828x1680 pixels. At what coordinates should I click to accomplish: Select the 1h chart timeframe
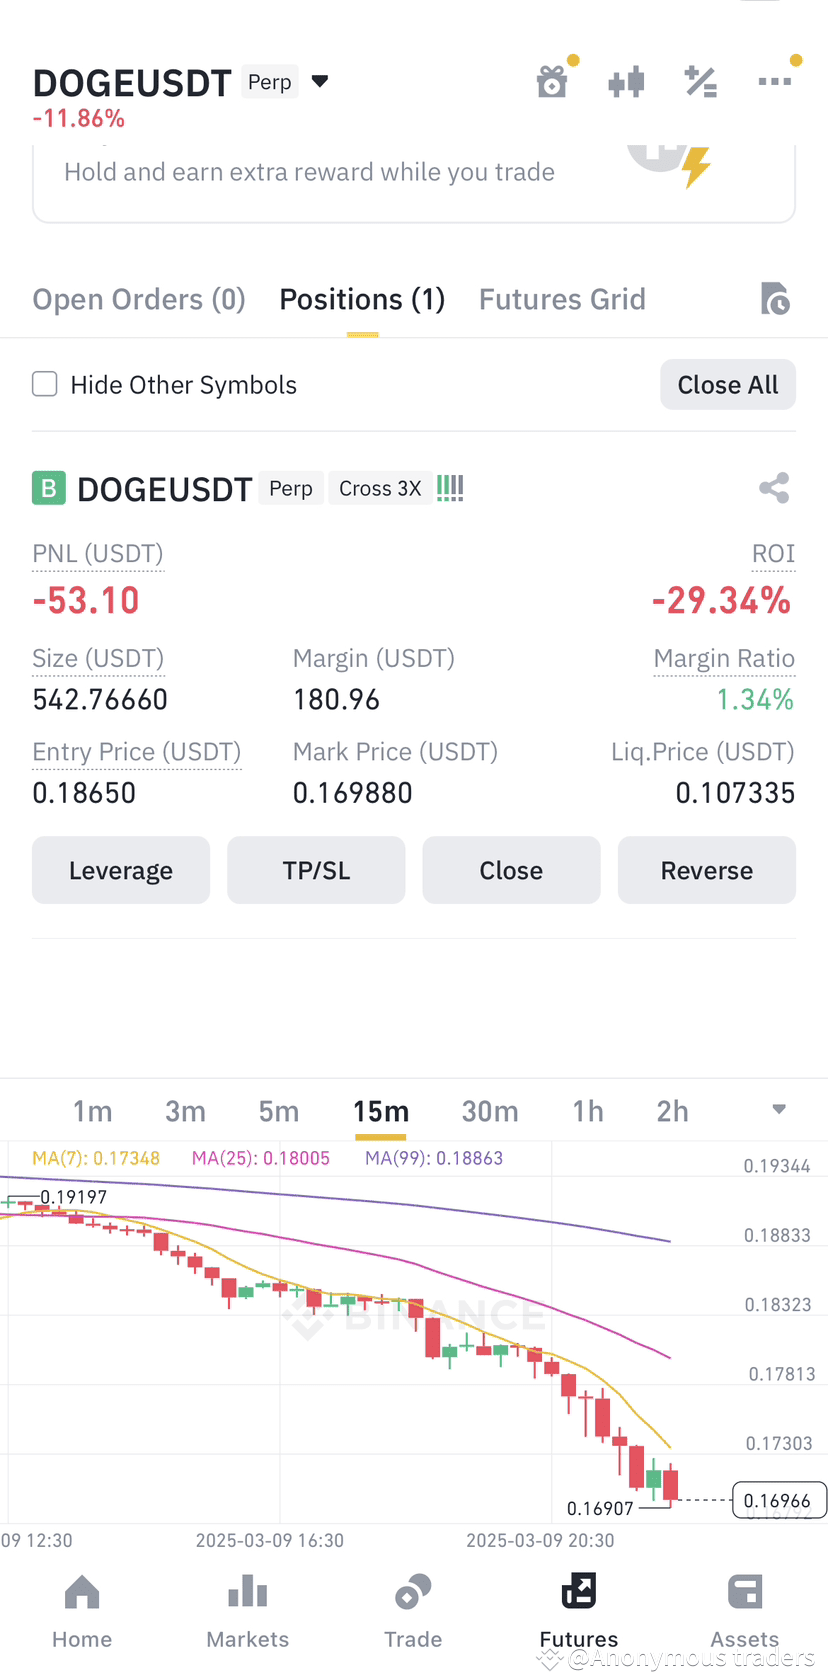tap(588, 1110)
